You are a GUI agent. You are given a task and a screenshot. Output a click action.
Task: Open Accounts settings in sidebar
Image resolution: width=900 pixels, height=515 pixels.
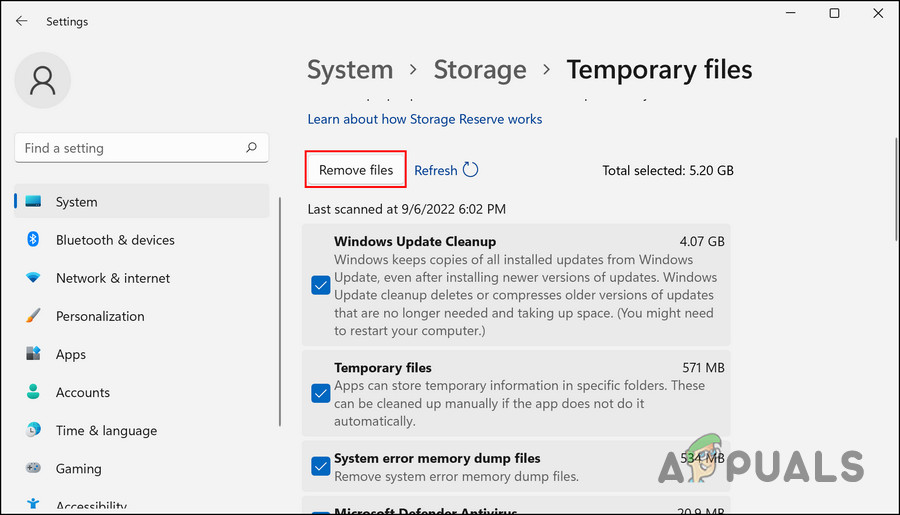[83, 392]
